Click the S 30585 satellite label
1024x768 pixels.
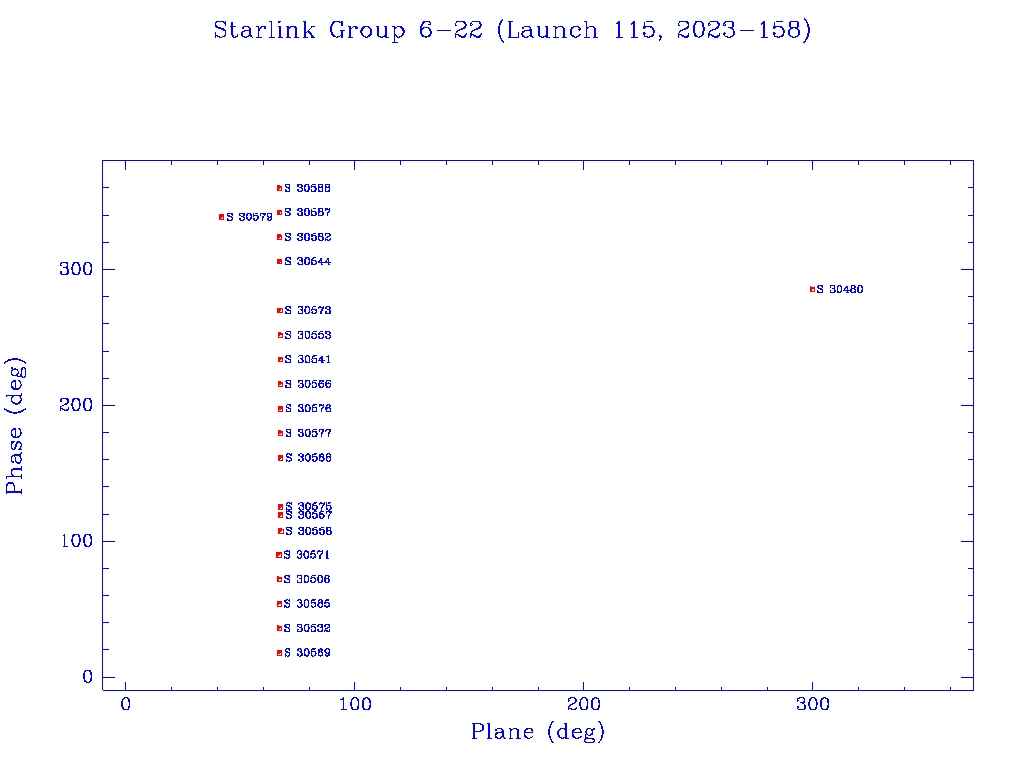click(x=307, y=604)
